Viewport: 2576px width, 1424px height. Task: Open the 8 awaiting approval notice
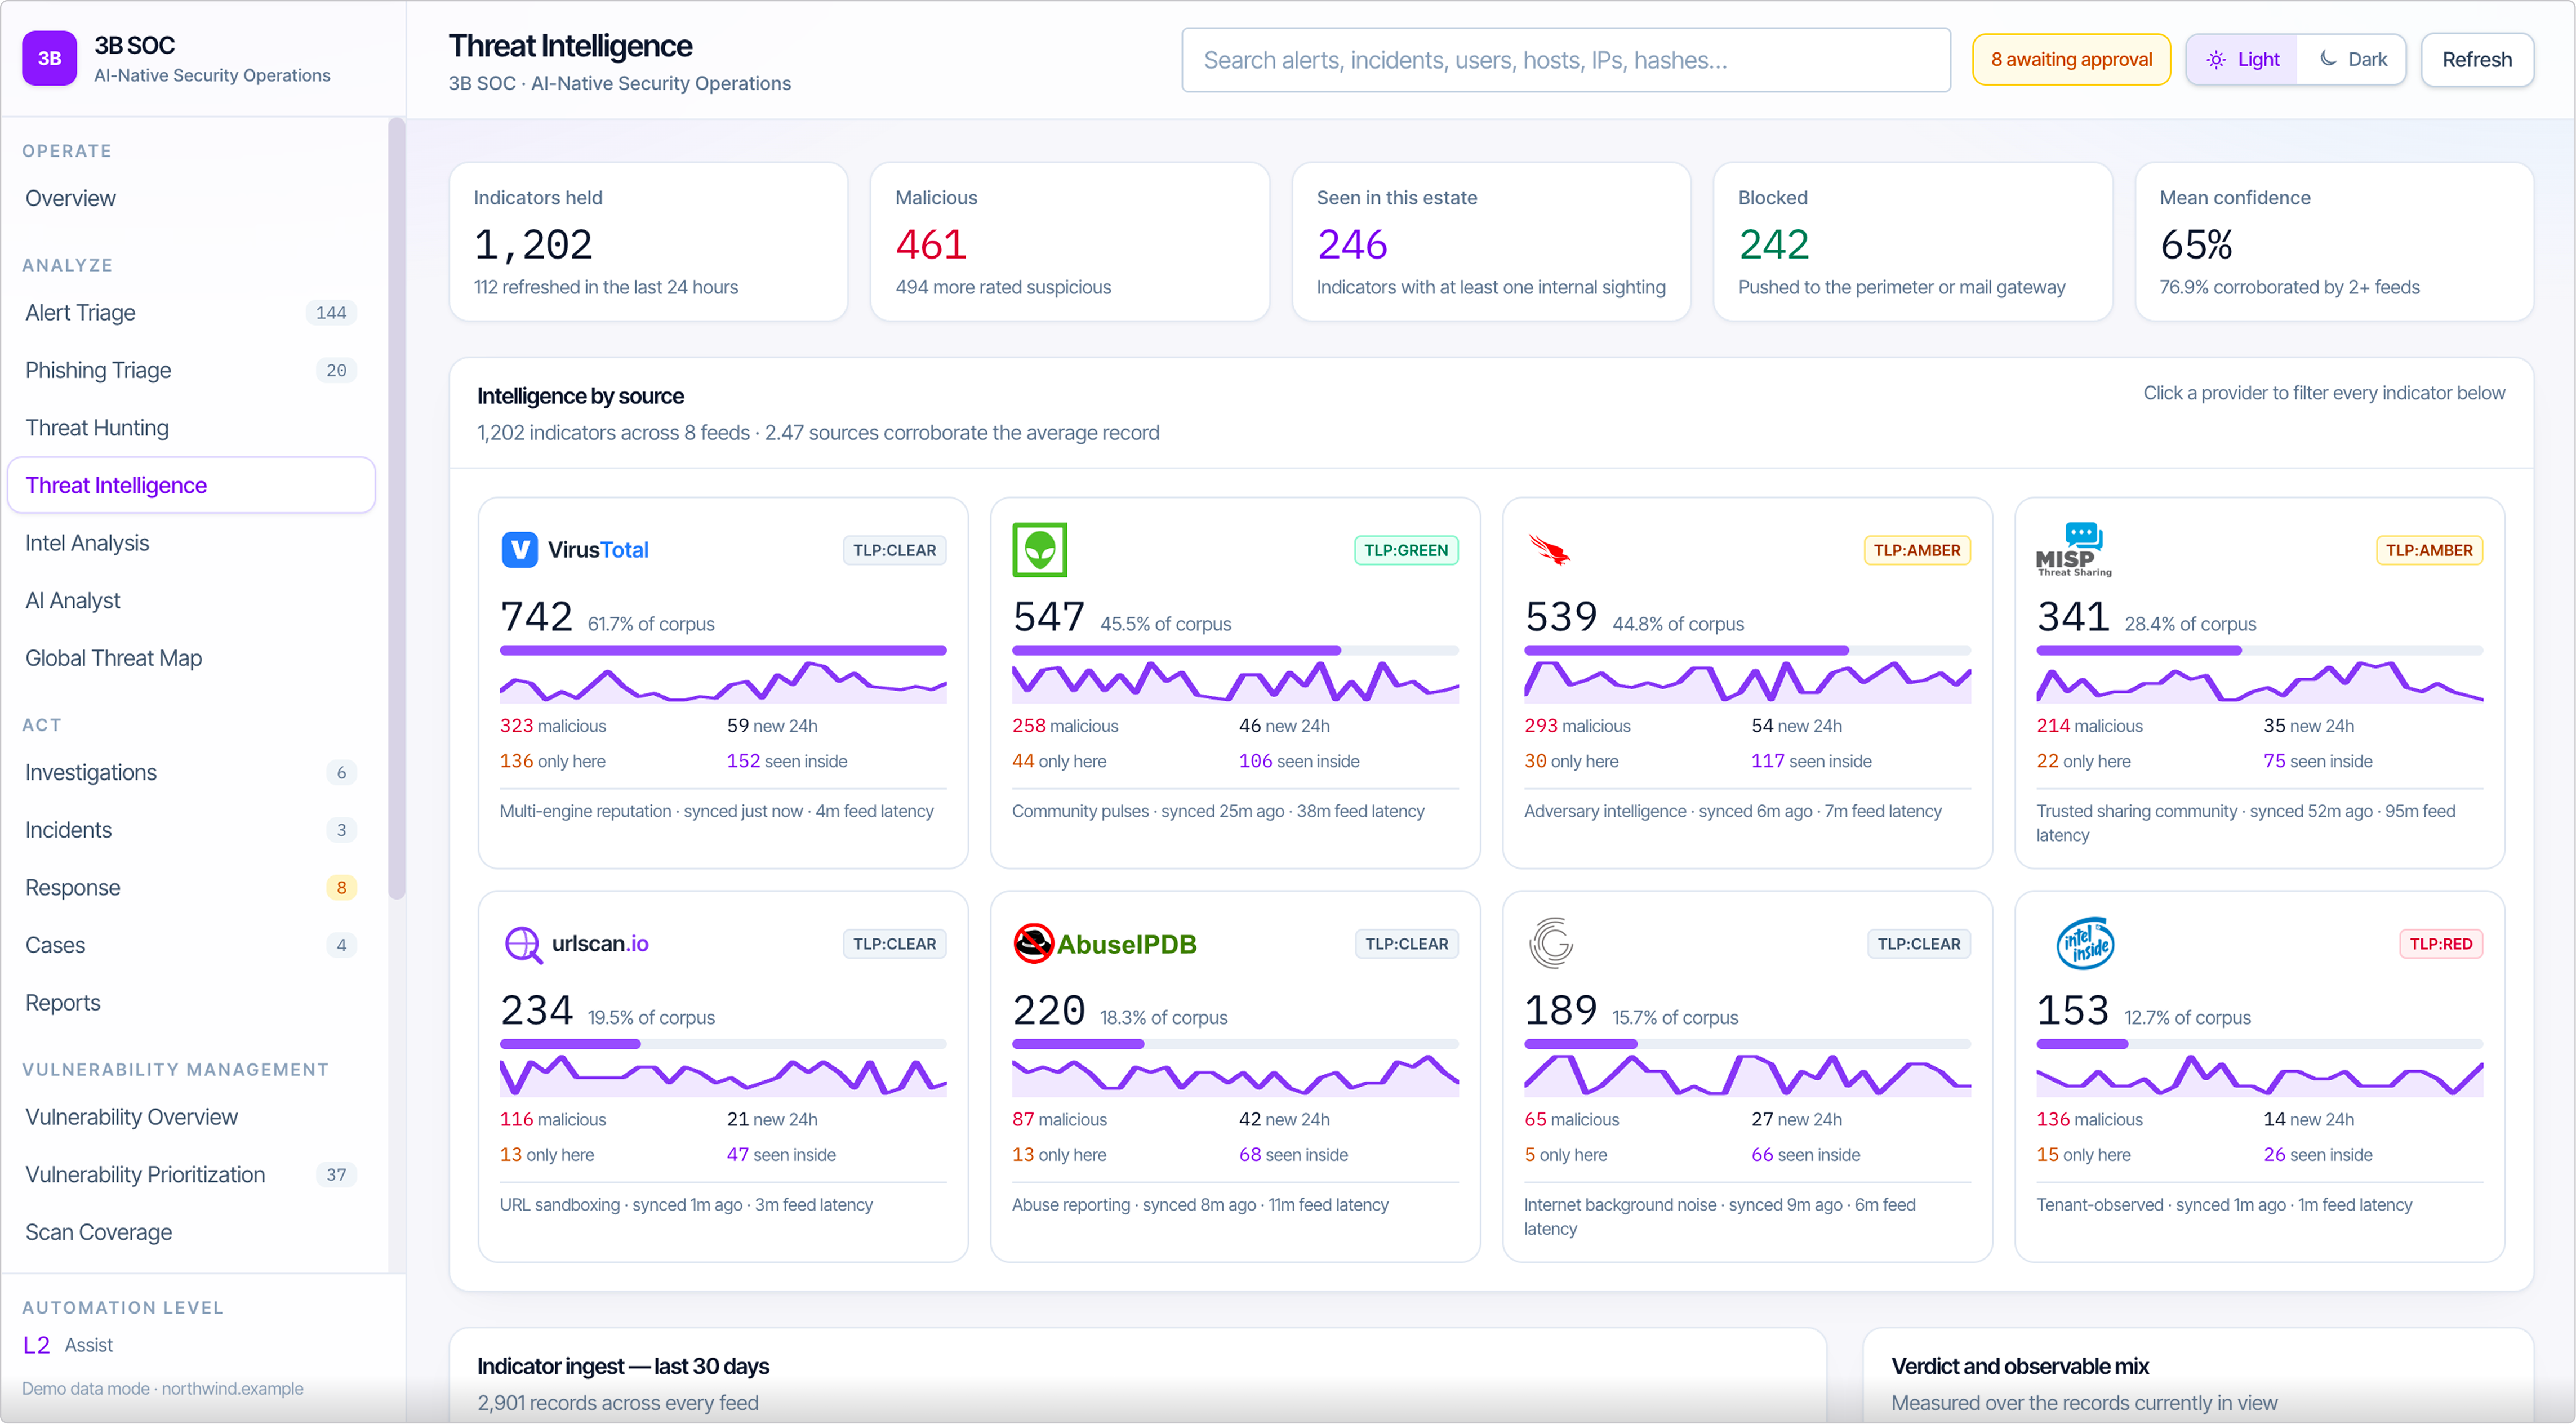point(2070,60)
